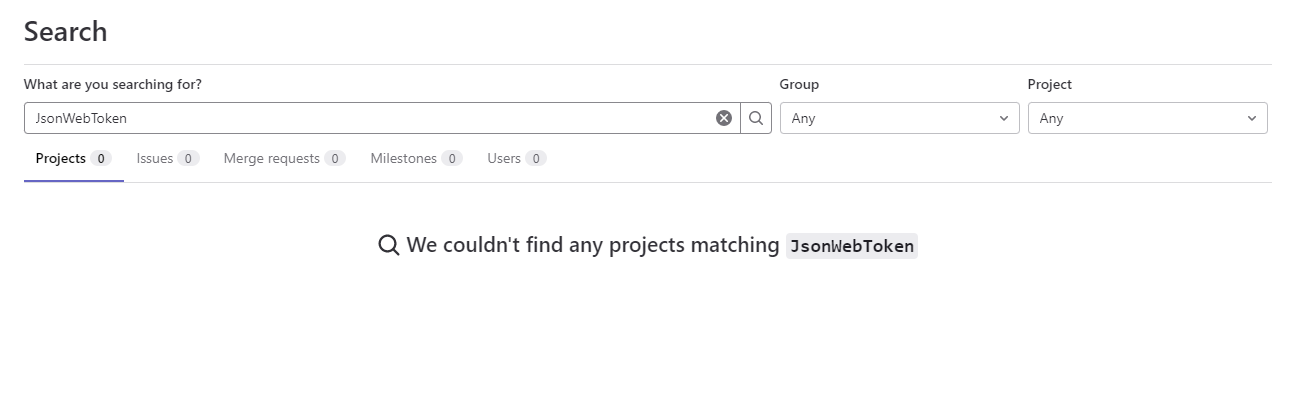Viewport: 1306px width, 393px height.
Task: Click the Issues count badge
Action: click(x=188, y=159)
